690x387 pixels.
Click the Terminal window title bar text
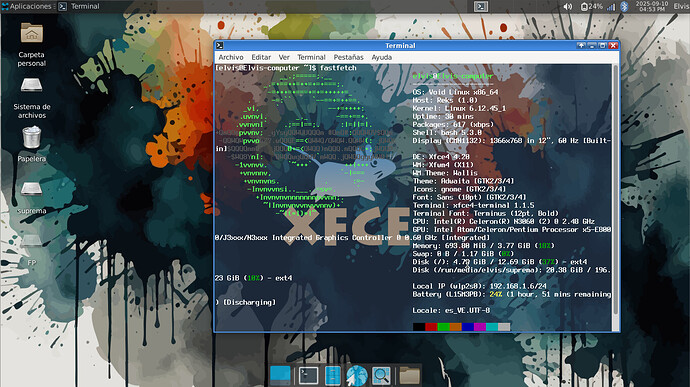click(x=400, y=45)
